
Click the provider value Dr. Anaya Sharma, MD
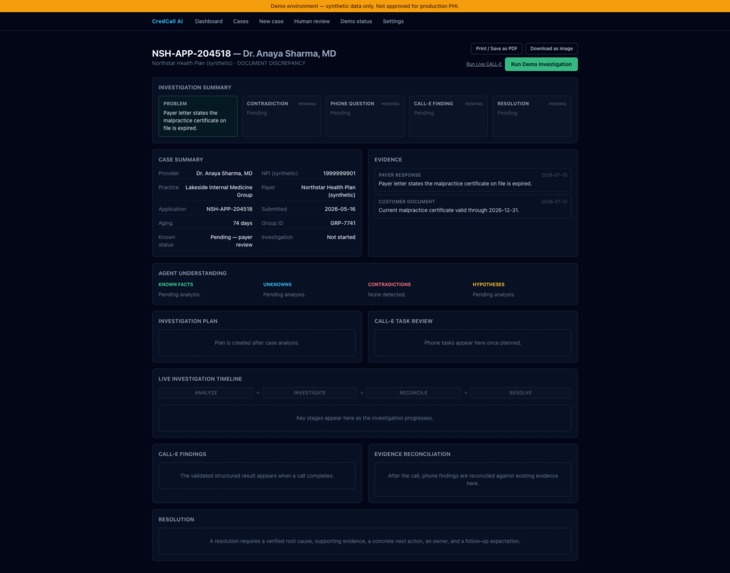coord(224,173)
